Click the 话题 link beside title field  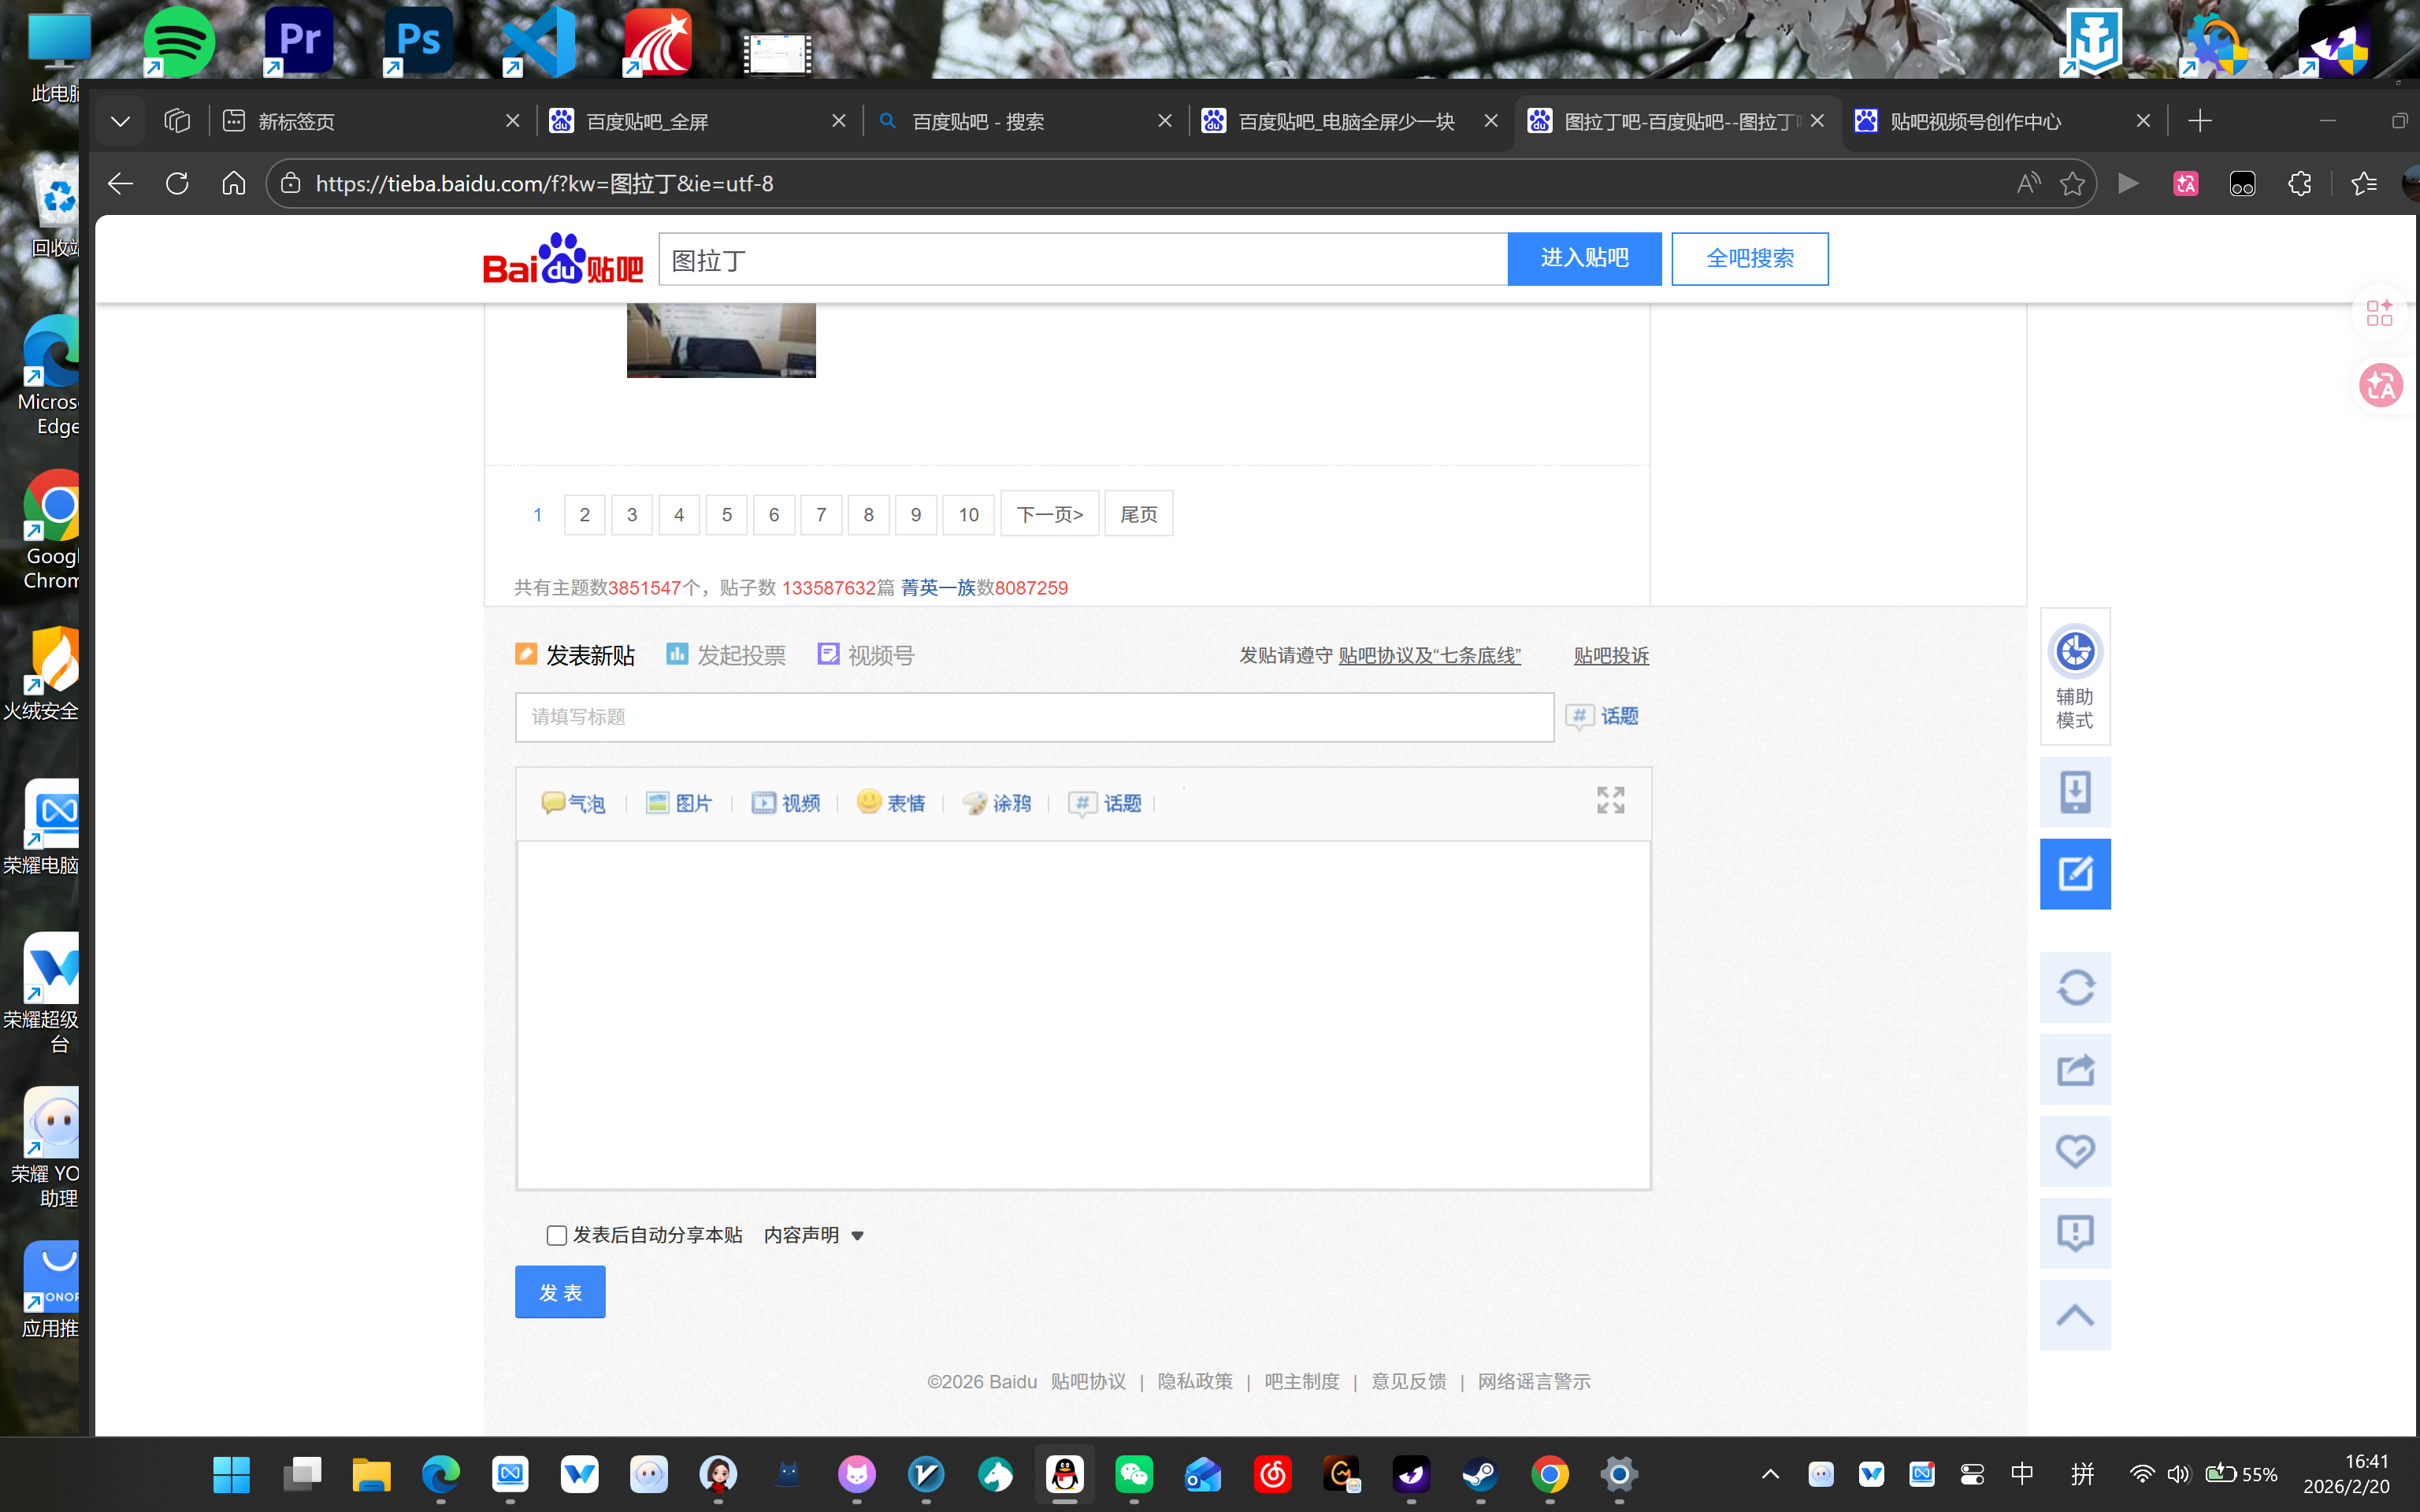1603,716
